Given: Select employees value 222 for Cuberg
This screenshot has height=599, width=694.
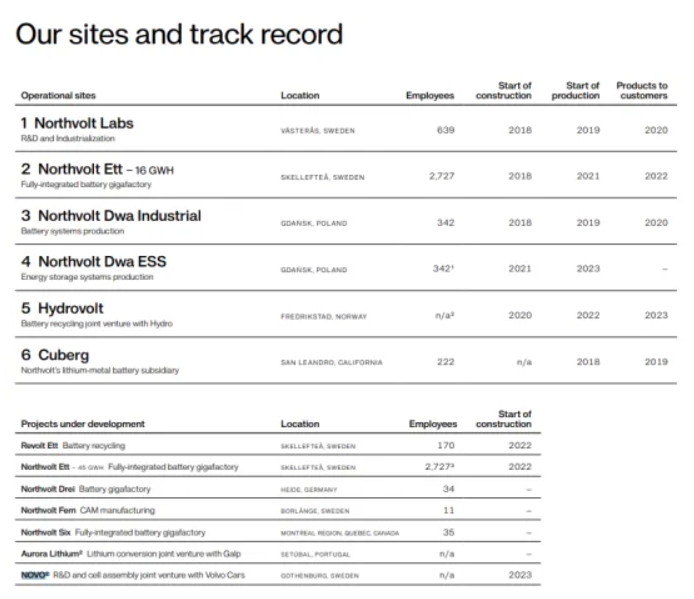Looking at the screenshot, I should pos(445,362).
